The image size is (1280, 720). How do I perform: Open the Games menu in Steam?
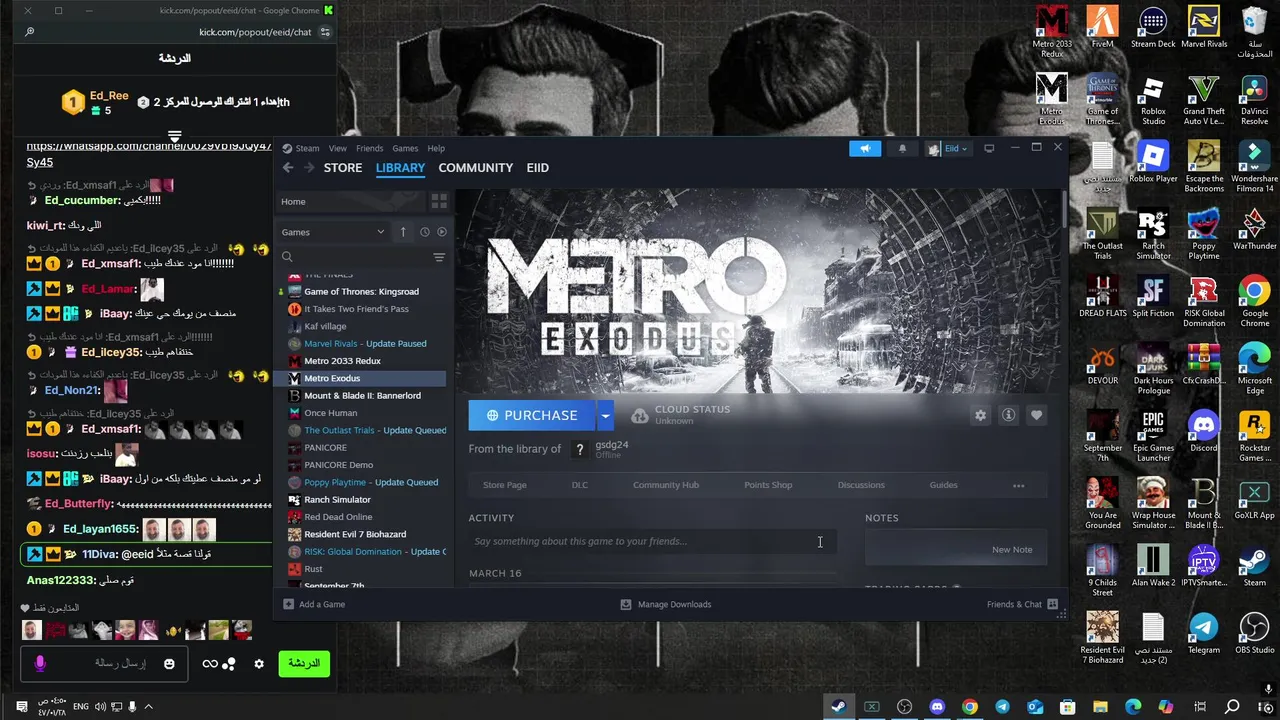click(x=405, y=148)
